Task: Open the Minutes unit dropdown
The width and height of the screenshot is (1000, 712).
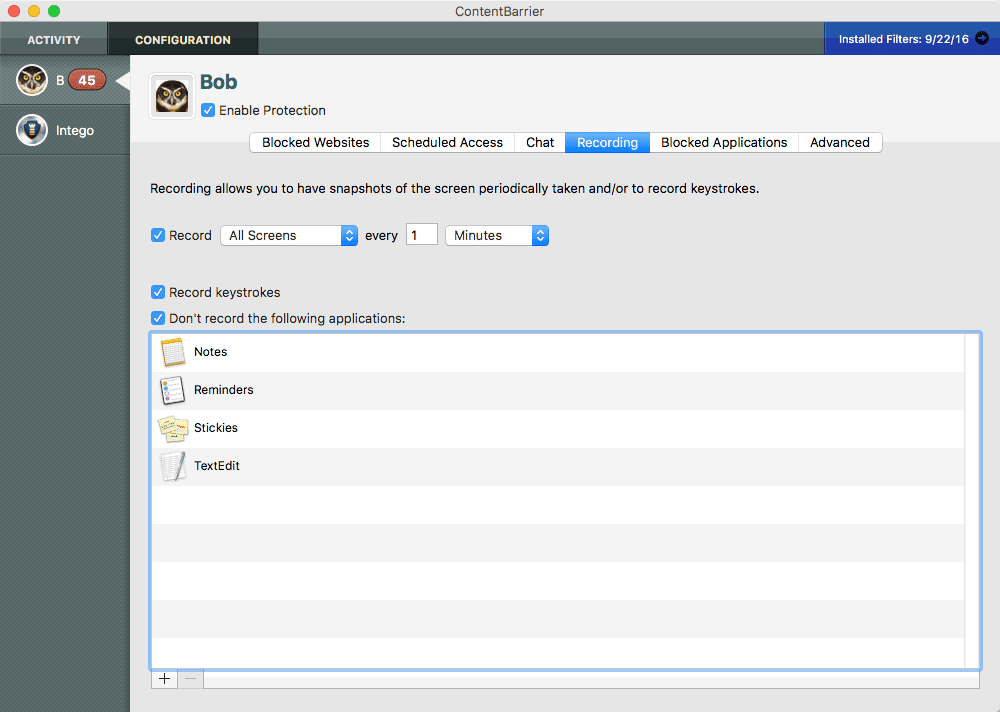Action: pos(497,235)
